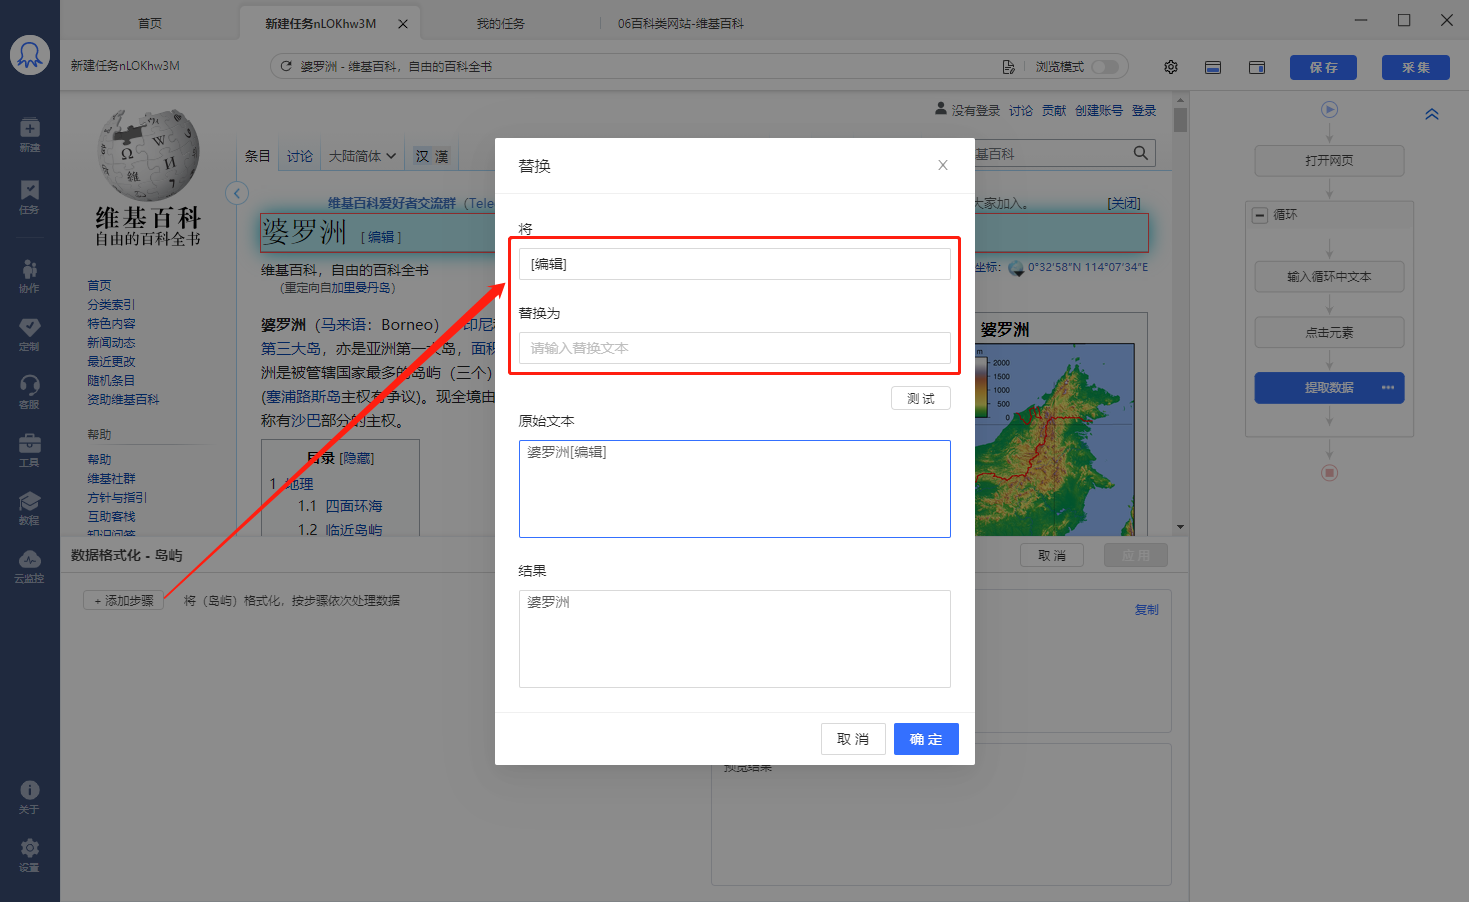The height and width of the screenshot is (902, 1469).
Task: Focus the 替换为 replacement text field
Action: click(735, 348)
